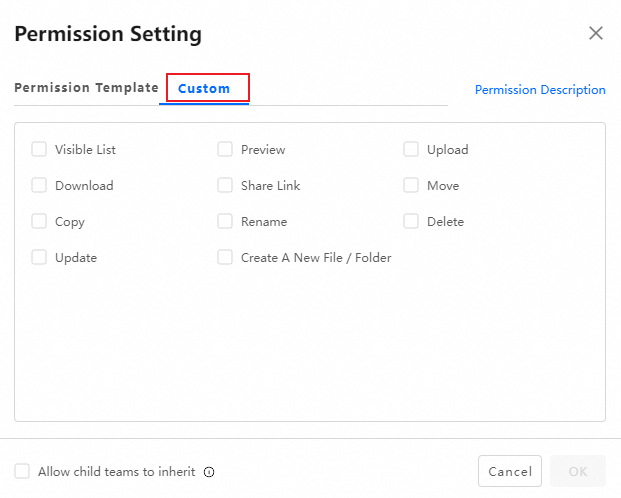Image resolution: width=621 pixels, height=498 pixels.
Task: Click the OK button
Action: click(578, 471)
